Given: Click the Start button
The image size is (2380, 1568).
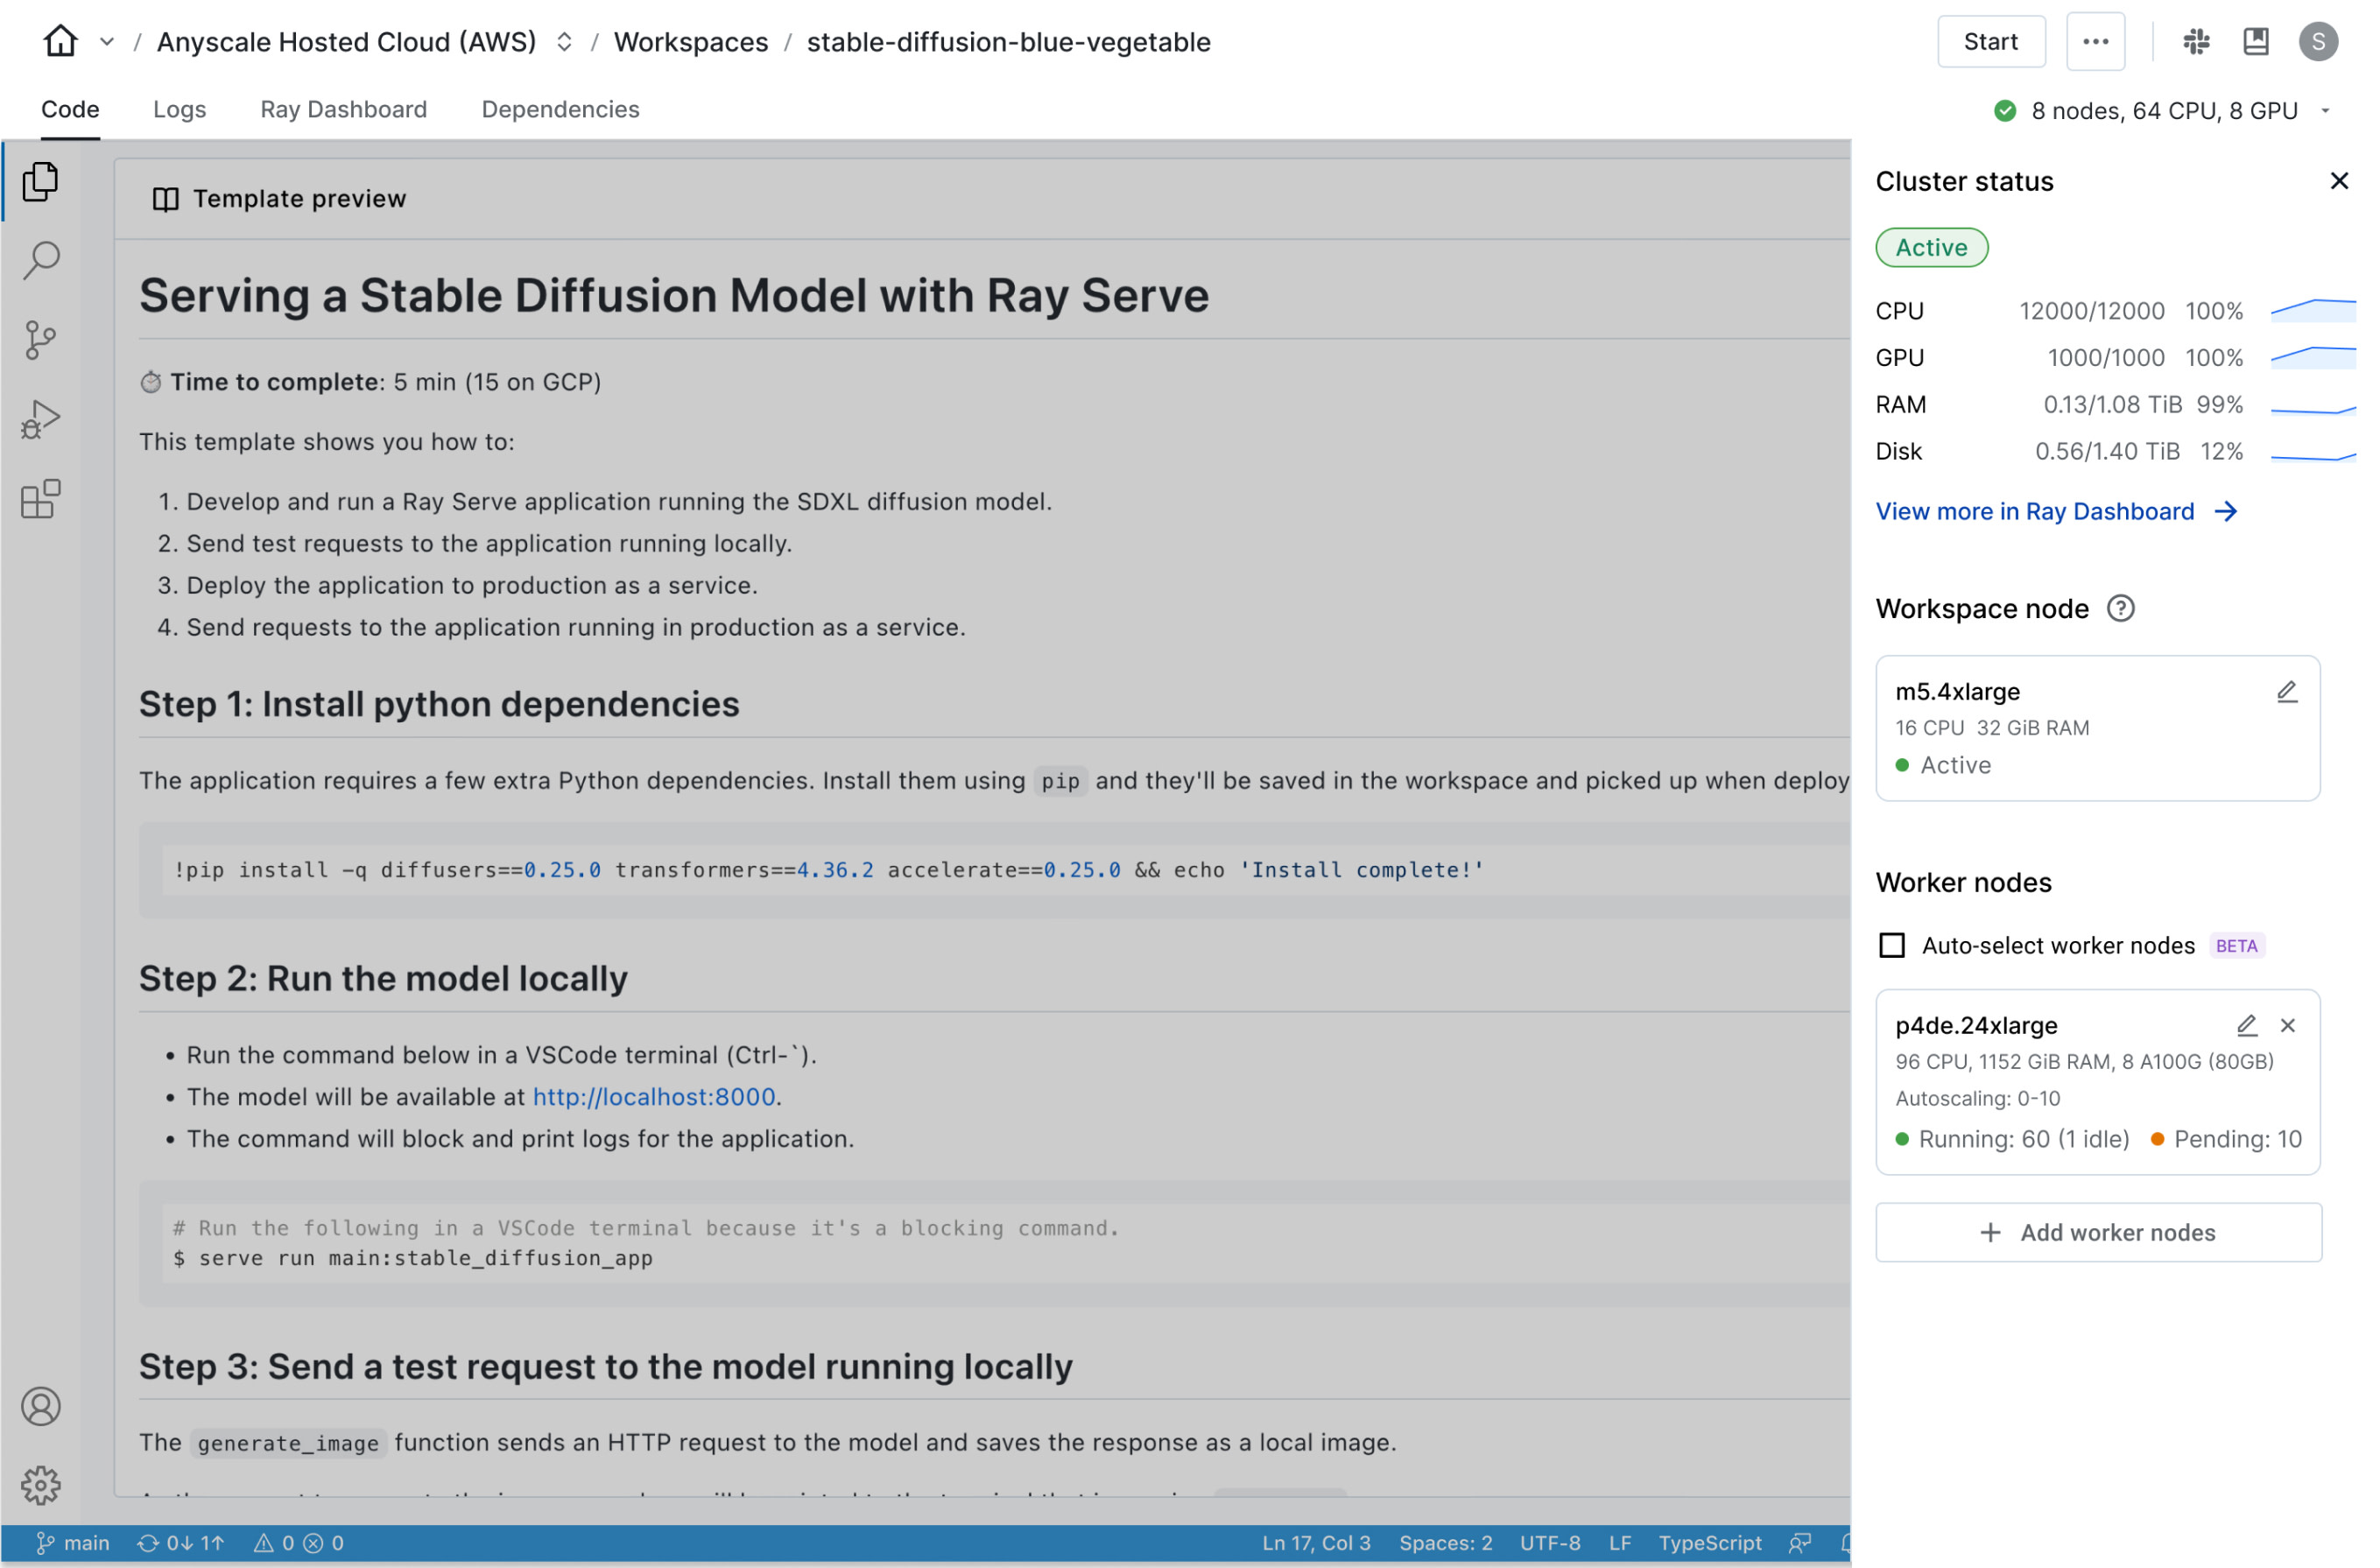Looking at the screenshot, I should coord(1991,41).
